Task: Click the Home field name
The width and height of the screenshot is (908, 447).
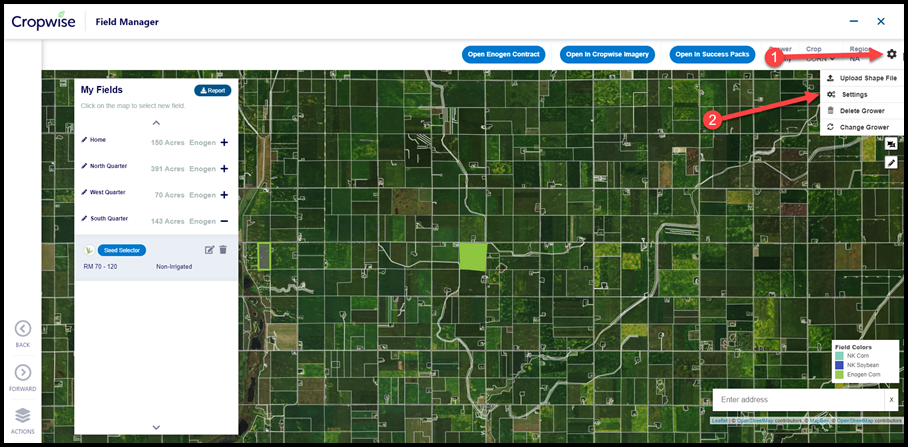Action: point(98,140)
